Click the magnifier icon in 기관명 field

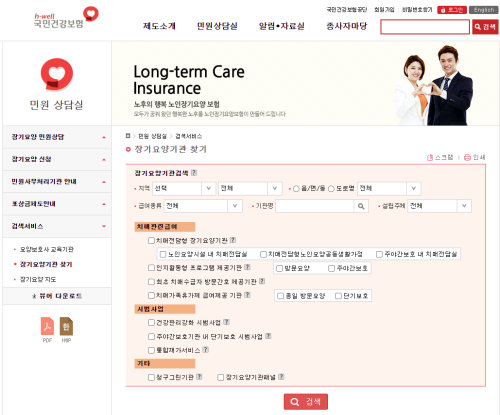click(x=361, y=206)
